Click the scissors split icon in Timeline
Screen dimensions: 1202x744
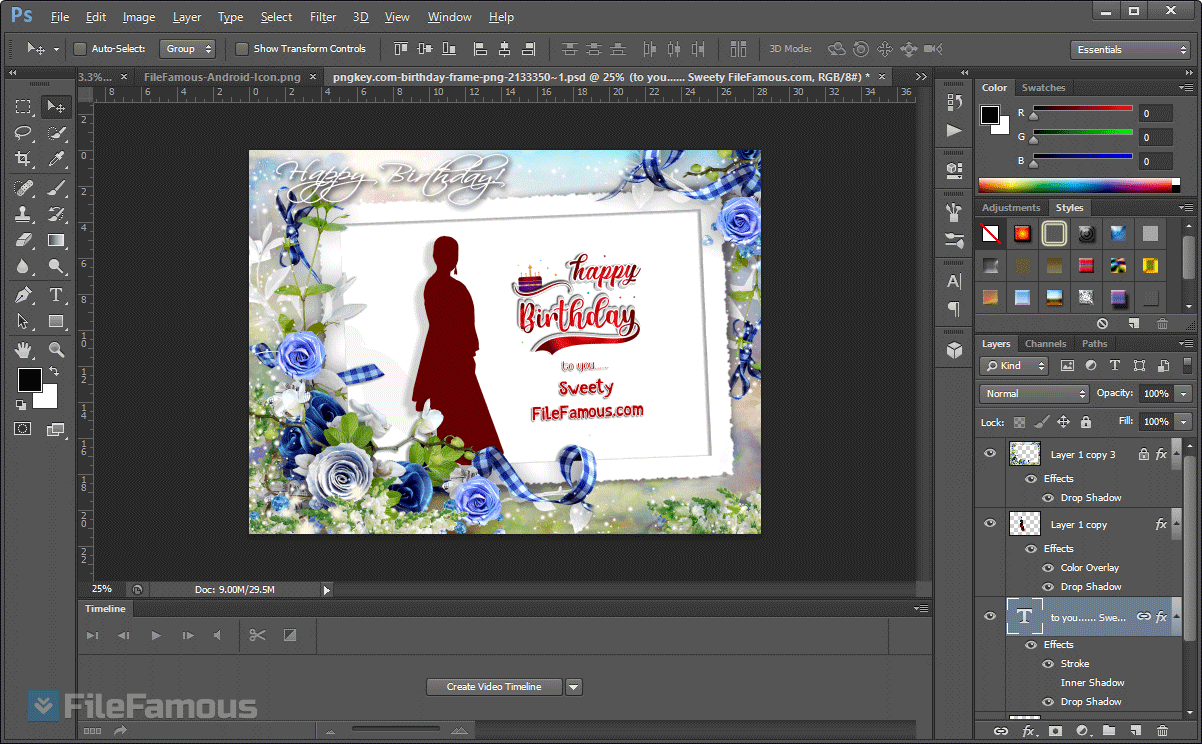257,635
